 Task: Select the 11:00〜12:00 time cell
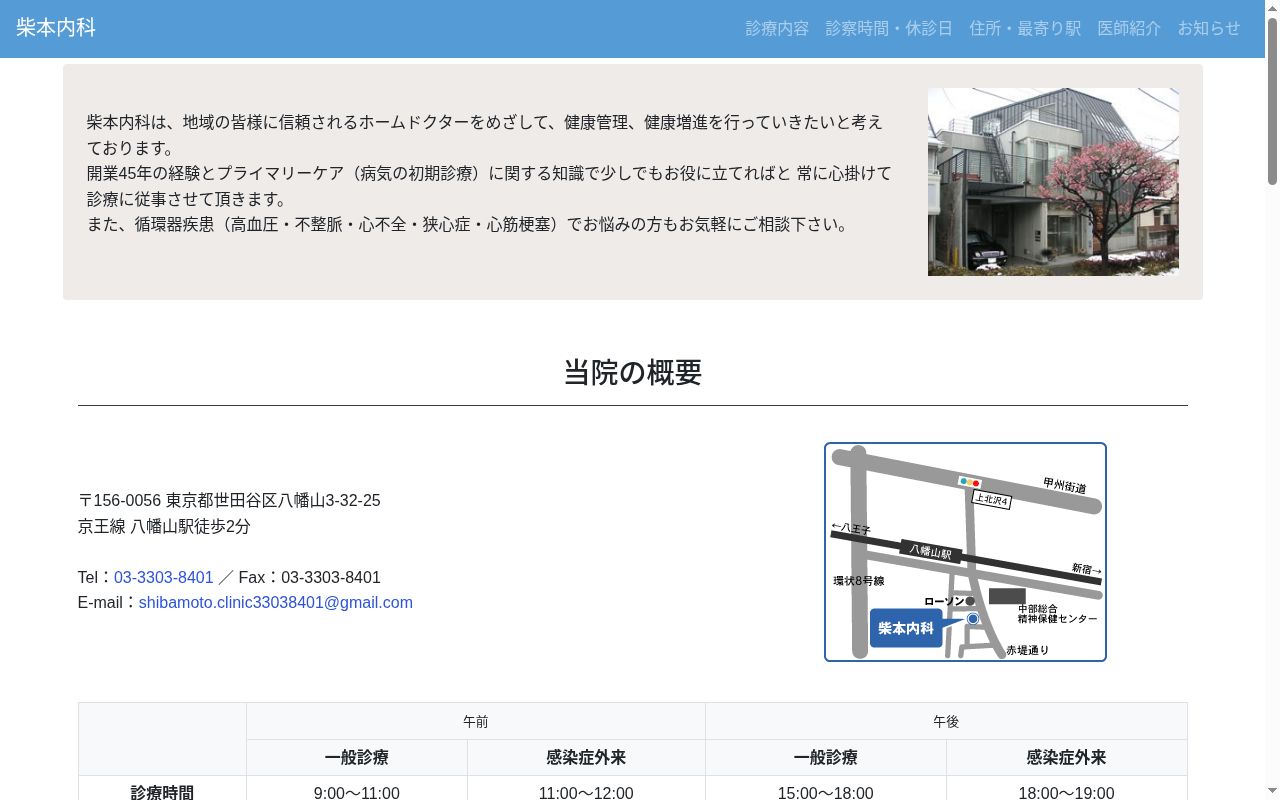click(x=586, y=792)
